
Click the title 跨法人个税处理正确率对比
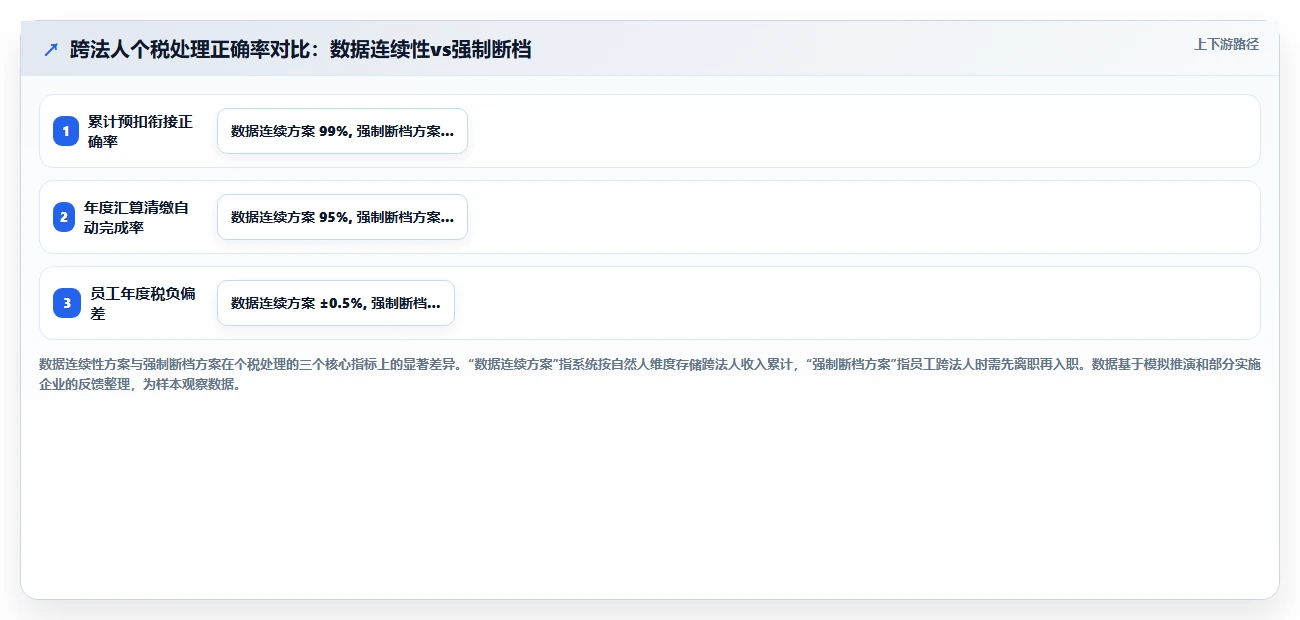301,49
